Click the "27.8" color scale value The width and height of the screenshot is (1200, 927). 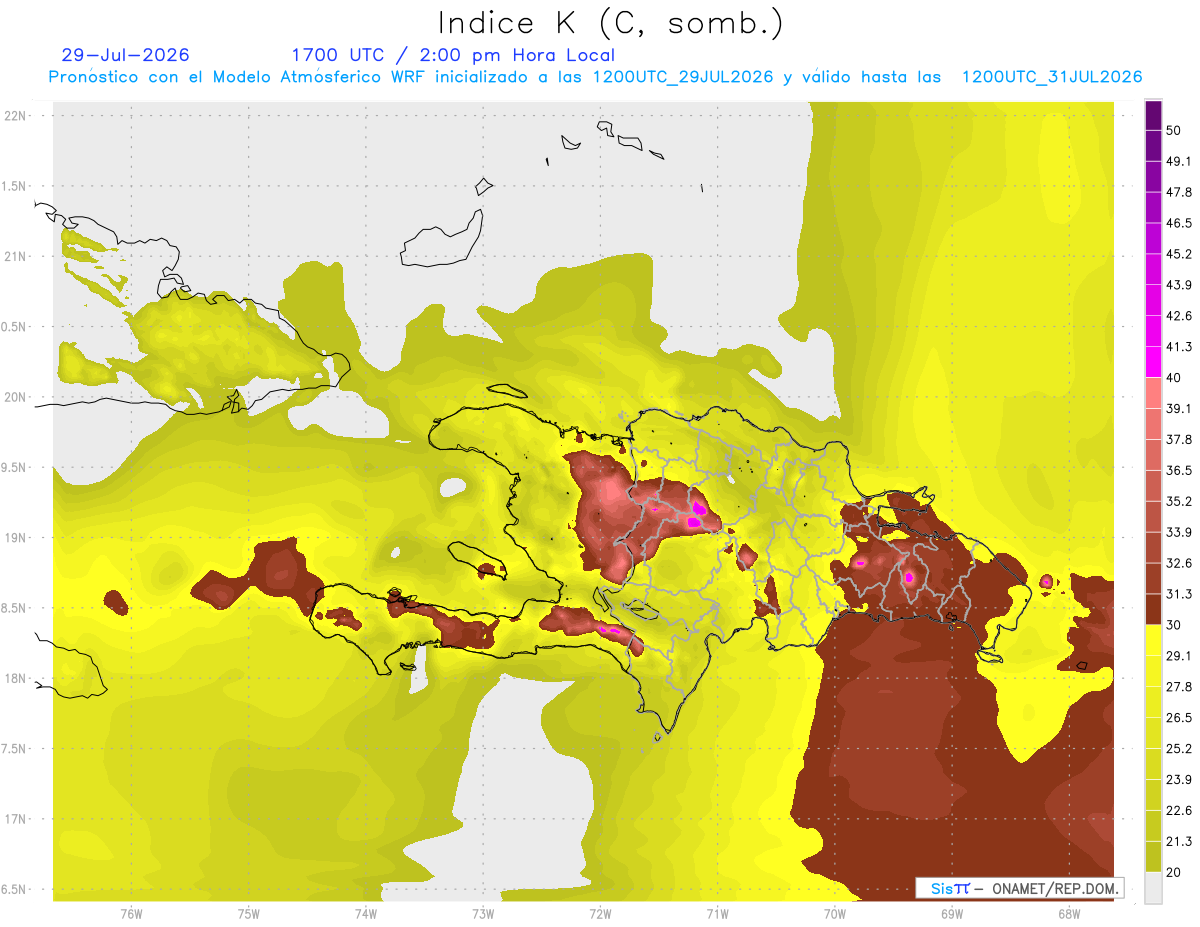pyautogui.click(x=1178, y=687)
